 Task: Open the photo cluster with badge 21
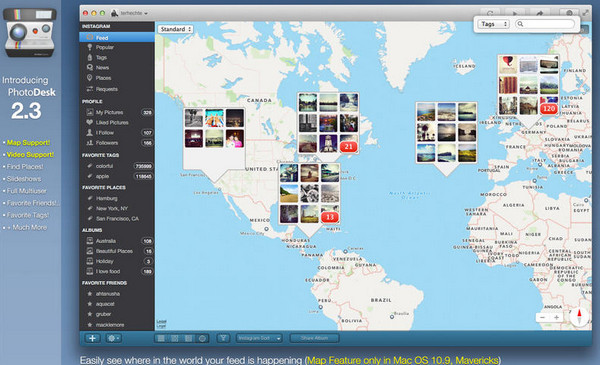coord(328,123)
